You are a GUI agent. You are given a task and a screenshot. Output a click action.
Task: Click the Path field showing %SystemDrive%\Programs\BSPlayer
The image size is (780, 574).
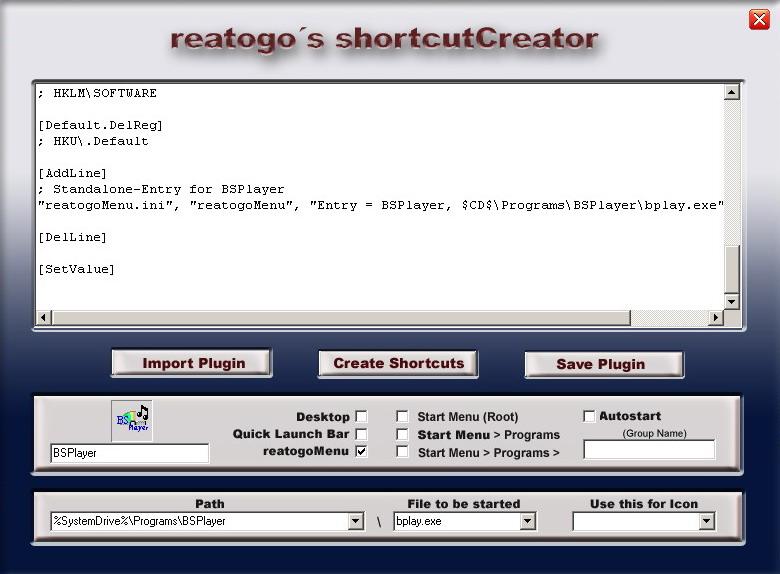200,521
